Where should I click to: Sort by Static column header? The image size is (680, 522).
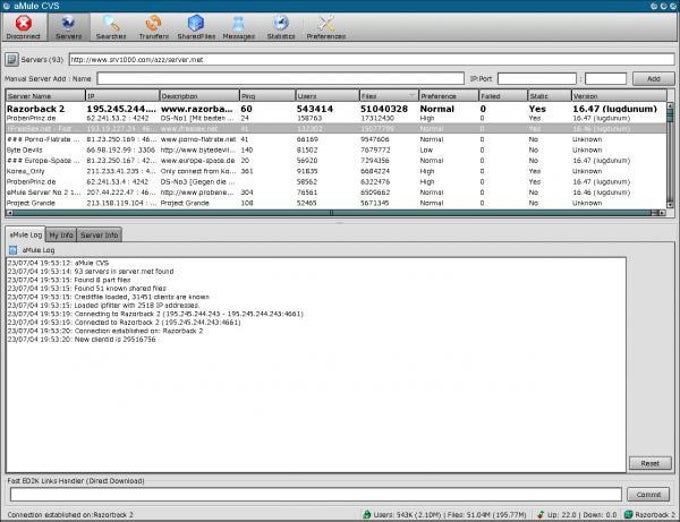click(x=549, y=96)
